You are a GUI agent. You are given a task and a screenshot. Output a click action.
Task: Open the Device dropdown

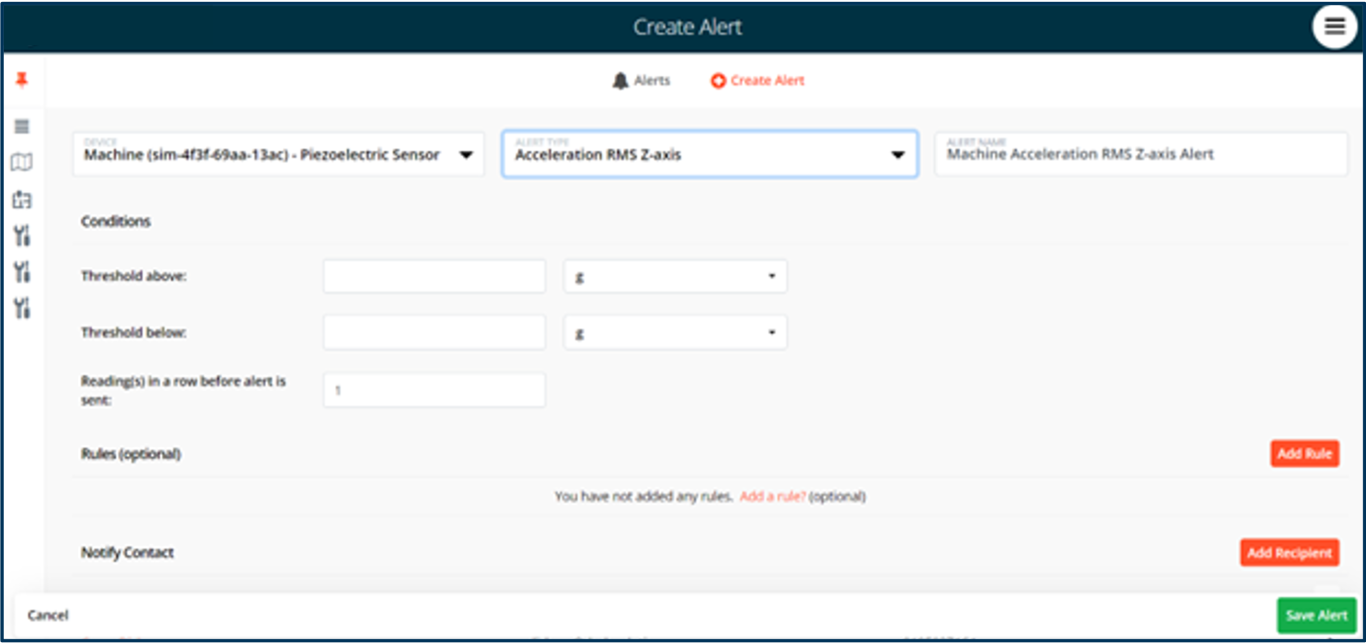278,154
